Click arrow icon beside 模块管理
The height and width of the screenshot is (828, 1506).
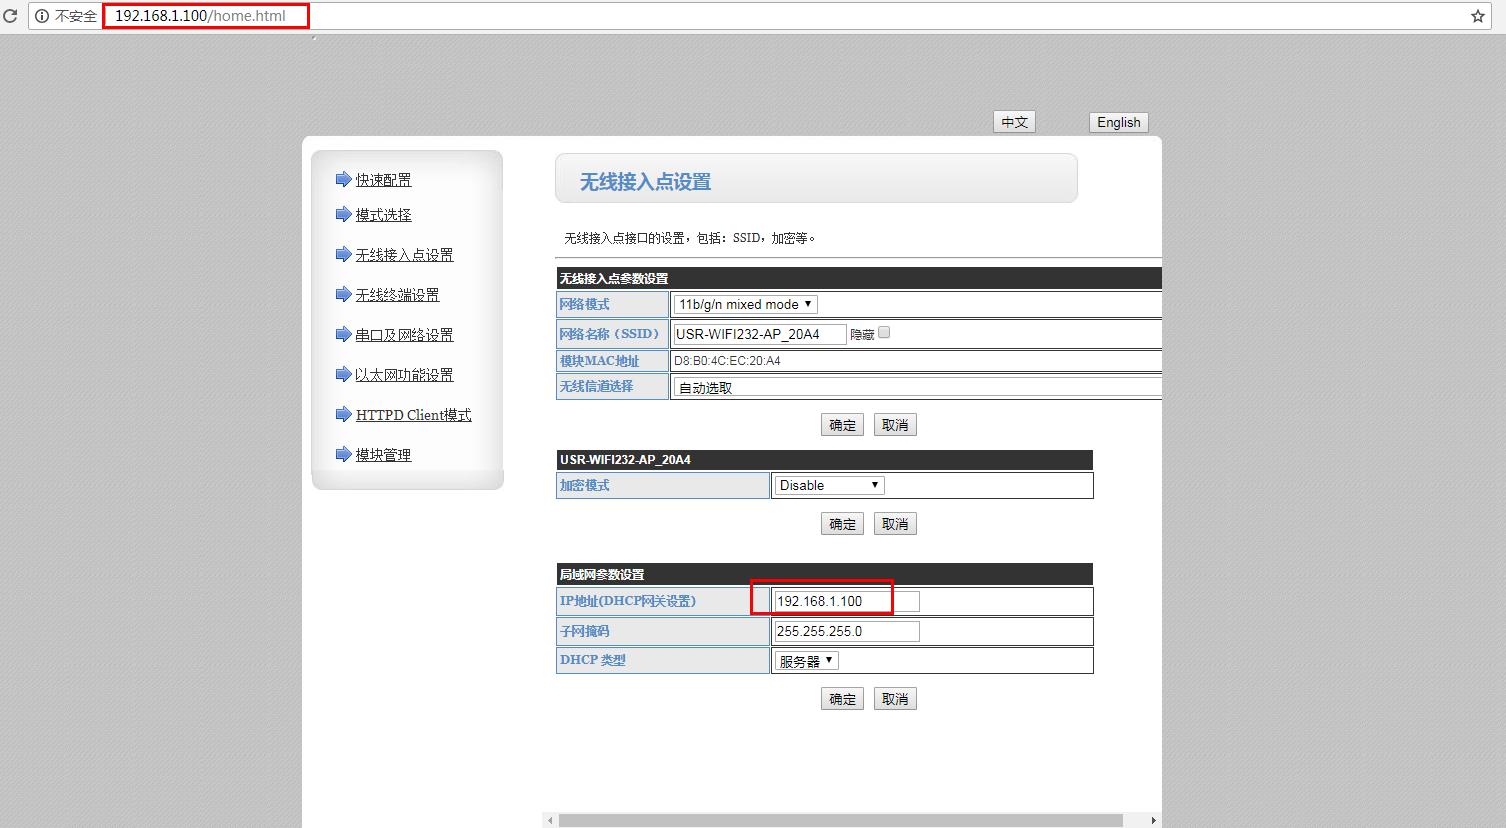[x=343, y=454]
